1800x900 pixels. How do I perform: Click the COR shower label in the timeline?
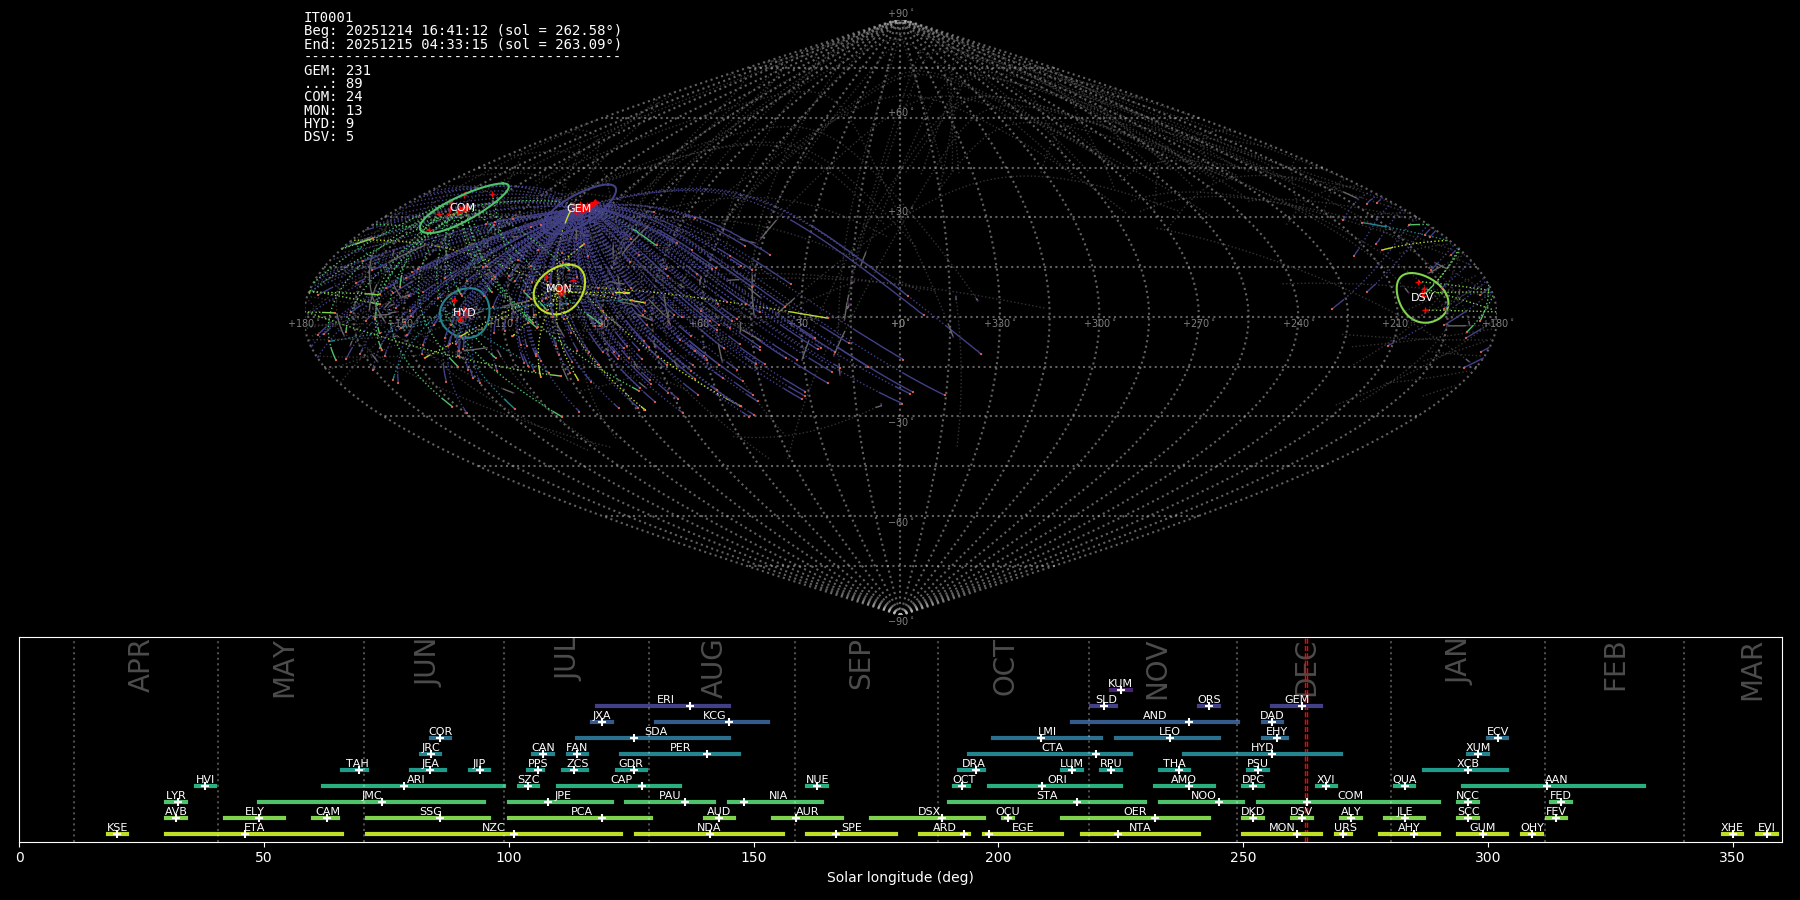440,732
